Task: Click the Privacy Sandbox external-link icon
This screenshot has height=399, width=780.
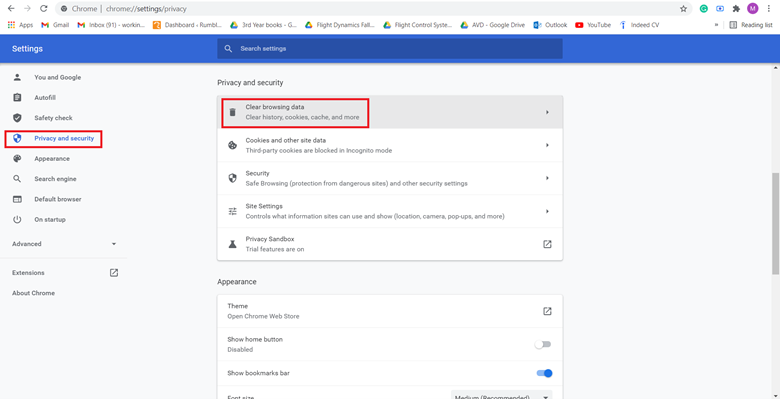Action: click(x=547, y=244)
